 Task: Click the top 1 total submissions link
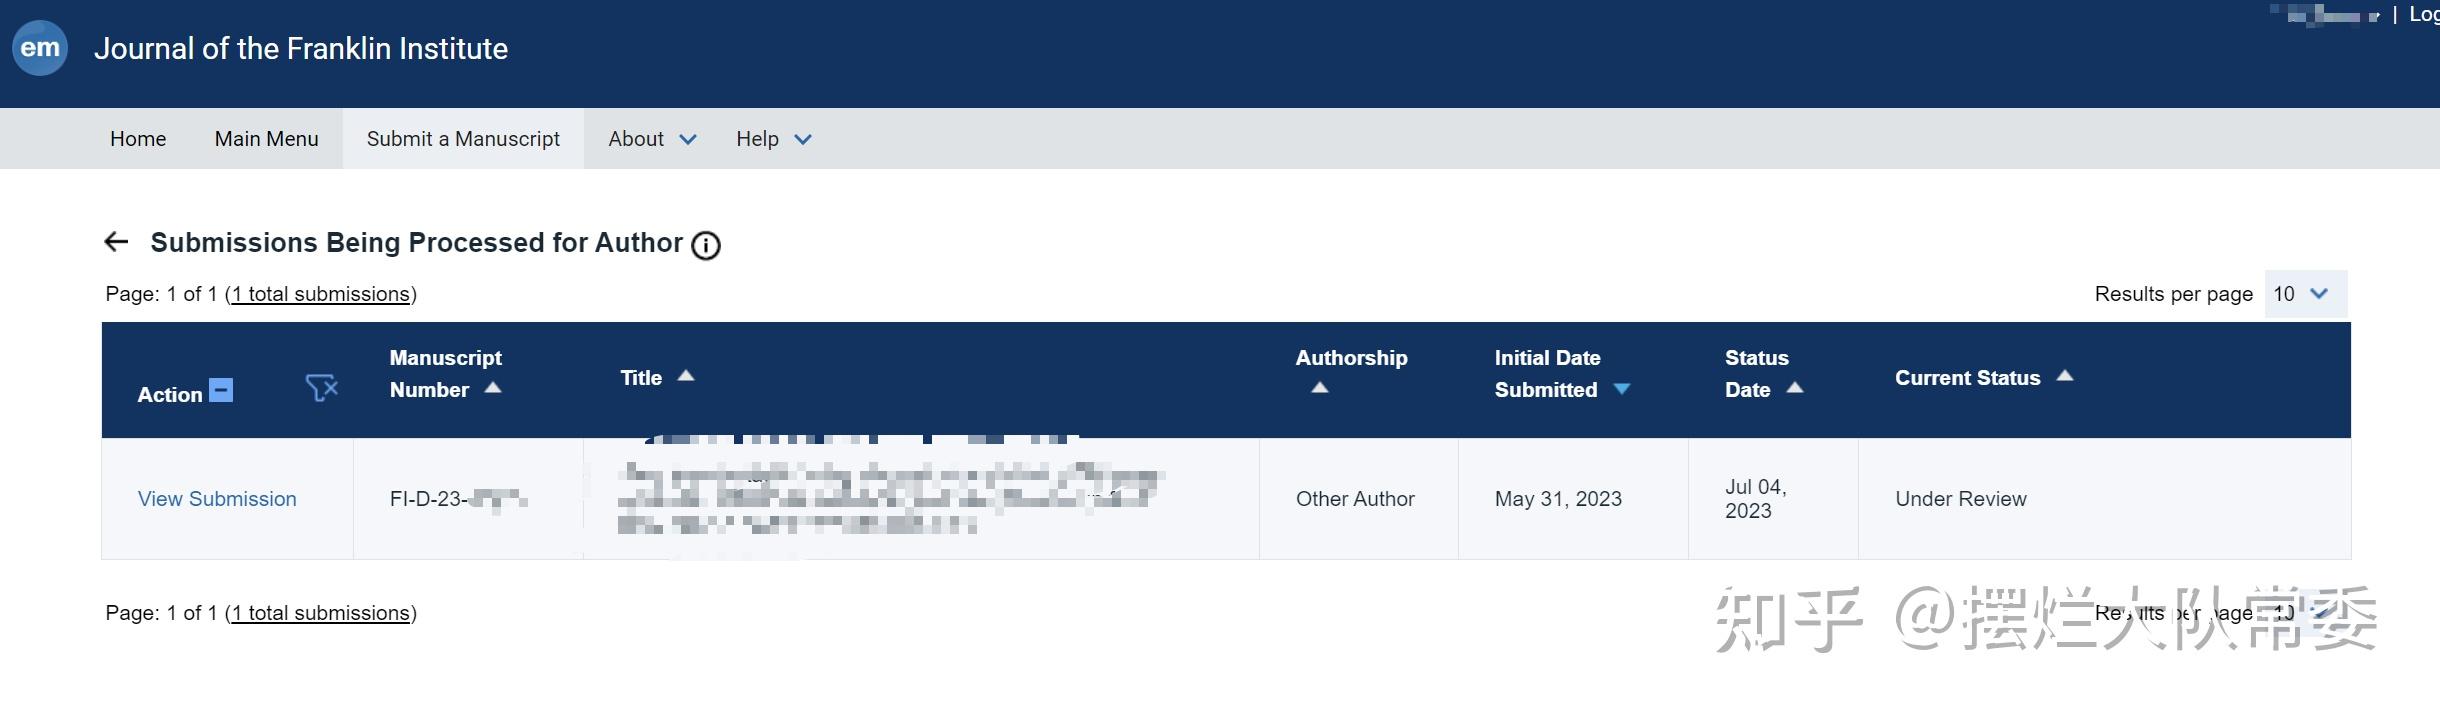[321, 294]
